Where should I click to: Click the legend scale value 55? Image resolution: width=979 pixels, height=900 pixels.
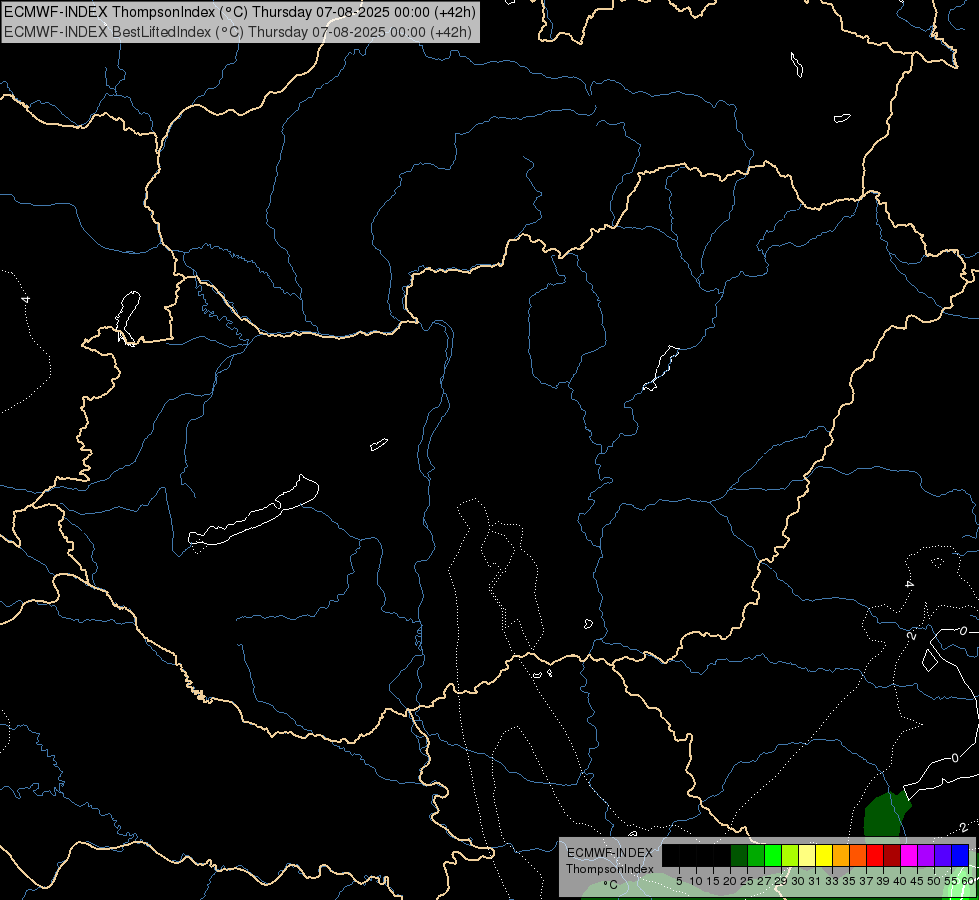click(951, 881)
